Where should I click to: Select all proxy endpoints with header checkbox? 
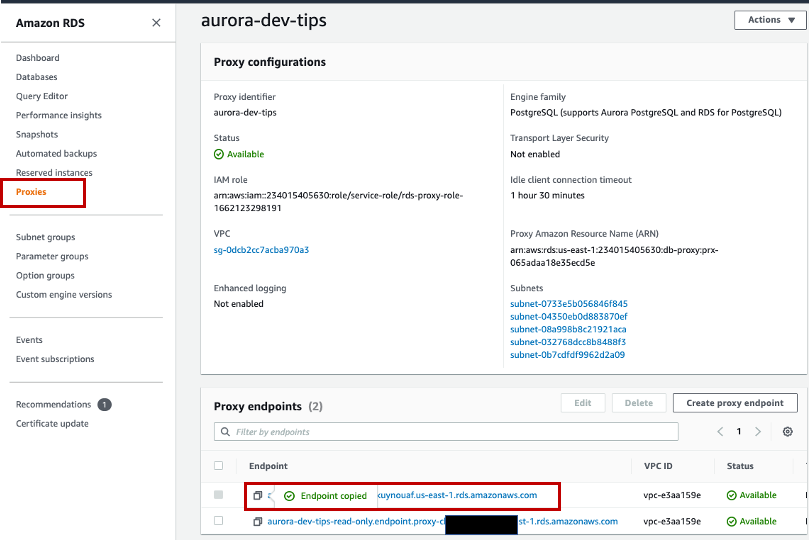pyautogui.click(x=219, y=466)
